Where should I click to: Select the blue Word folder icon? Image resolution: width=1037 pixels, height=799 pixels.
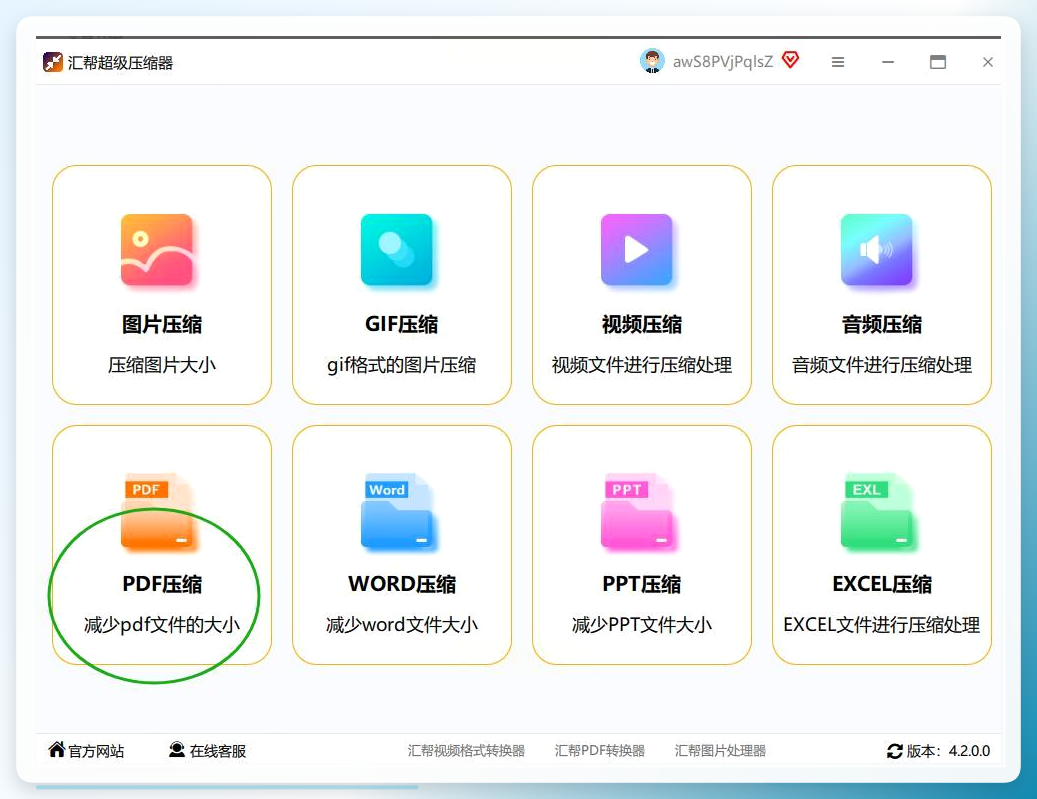[x=398, y=511]
